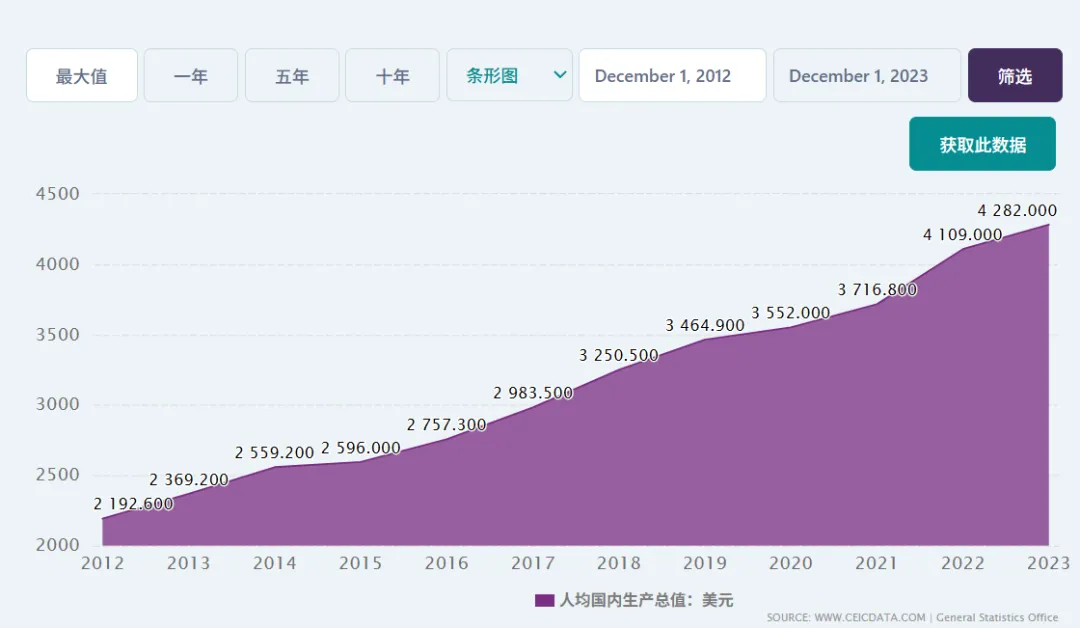This screenshot has height=628, width=1080.
Task: Select the 十年 time range
Action: point(393,76)
